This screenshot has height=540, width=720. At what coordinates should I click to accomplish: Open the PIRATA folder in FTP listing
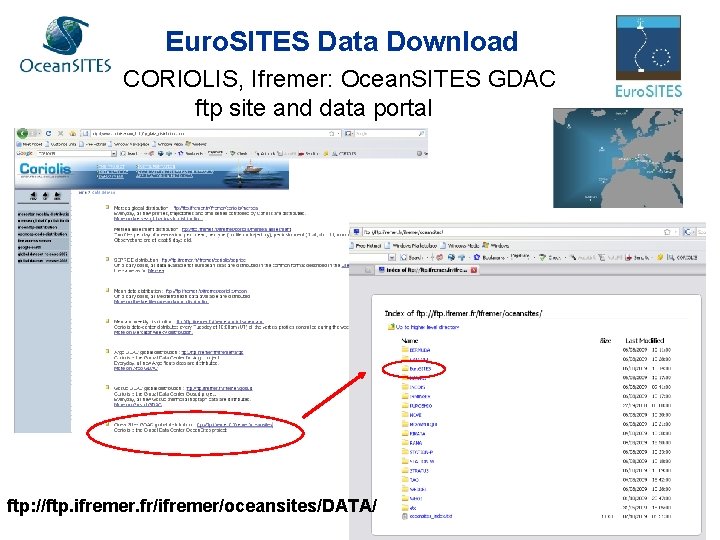point(417,433)
